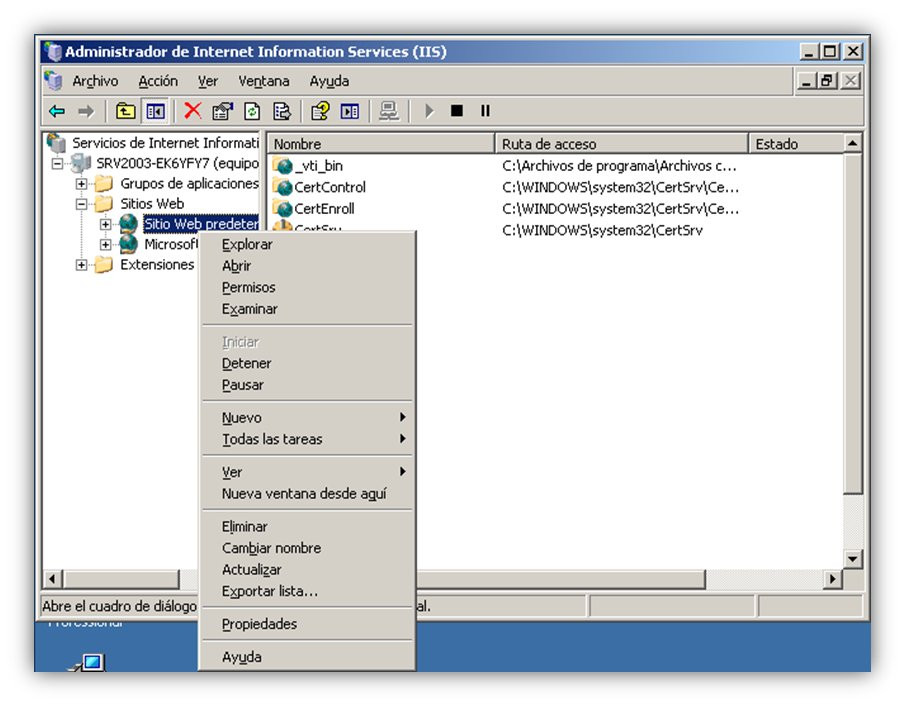Click the connect to computer toolbar icon
Image resolution: width=905 pixels, height=706 pixels.
388,111
